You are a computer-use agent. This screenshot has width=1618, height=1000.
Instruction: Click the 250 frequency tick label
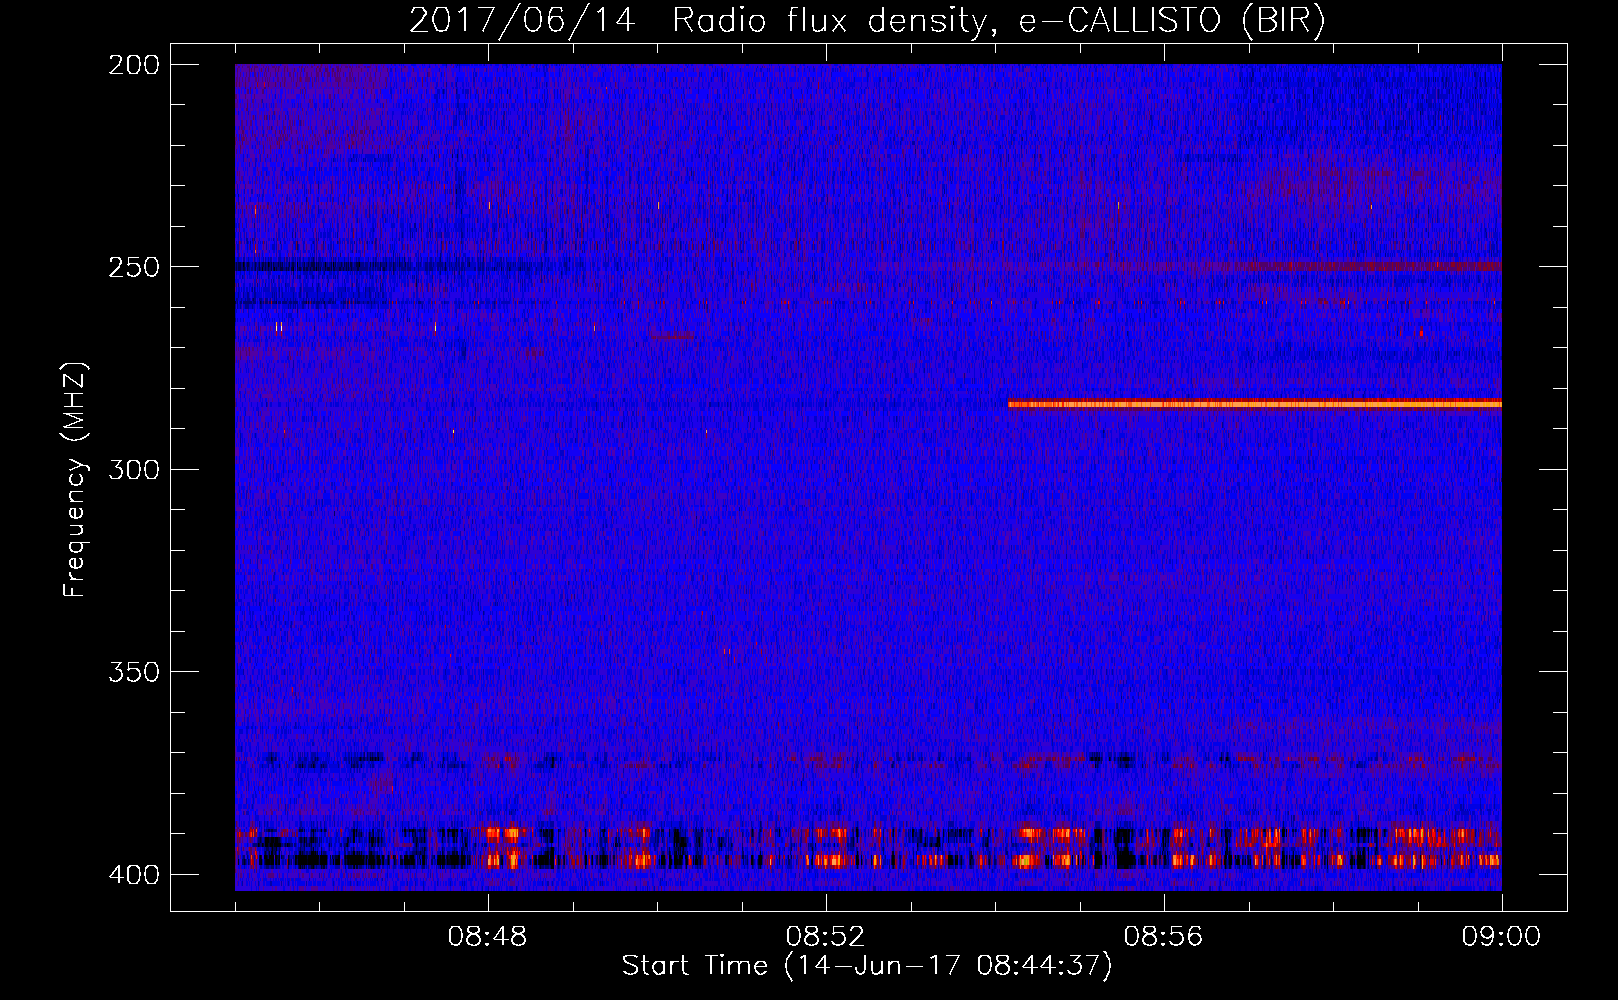pos(133,267)
